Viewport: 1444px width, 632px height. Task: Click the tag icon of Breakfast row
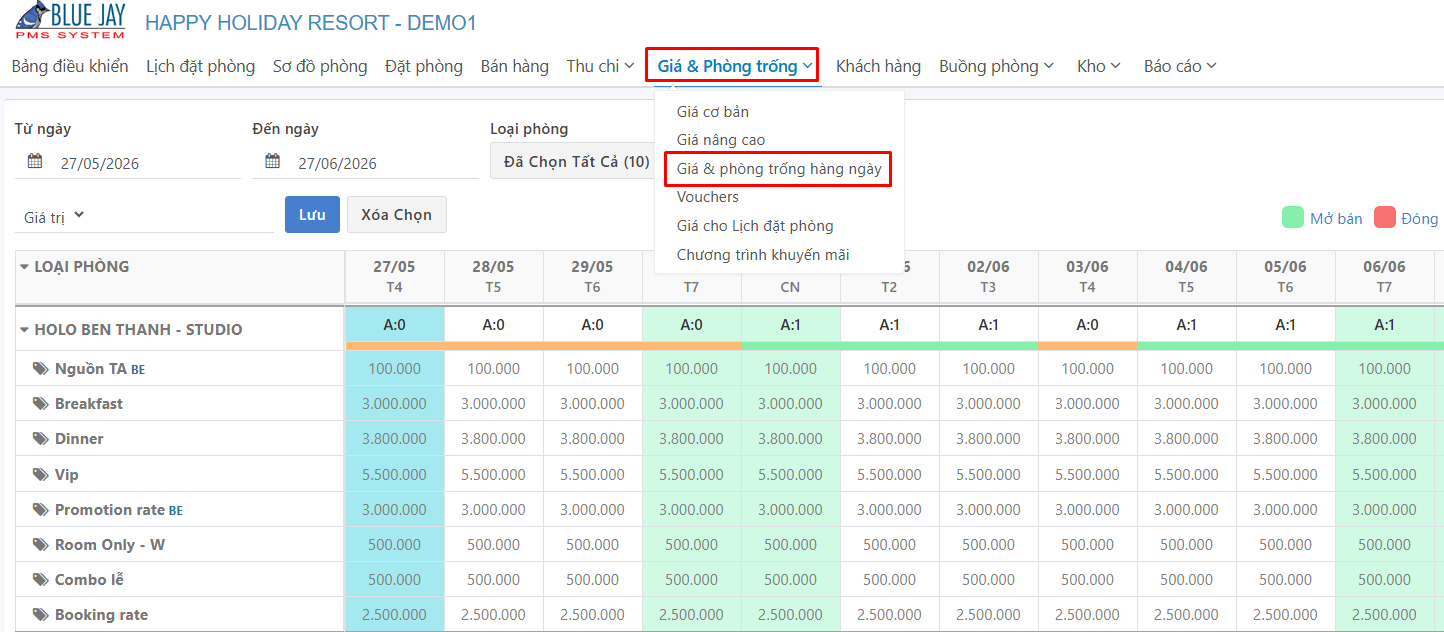(x=40, y=404)
